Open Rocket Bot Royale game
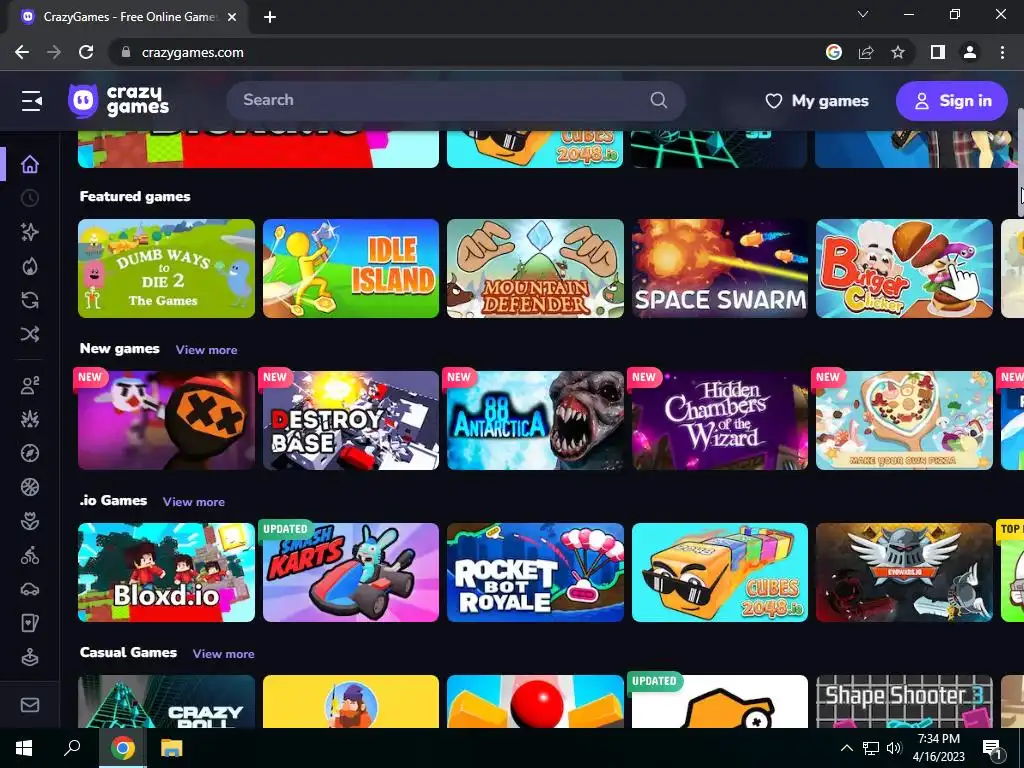1024x768 pixels. click(536, 572)
